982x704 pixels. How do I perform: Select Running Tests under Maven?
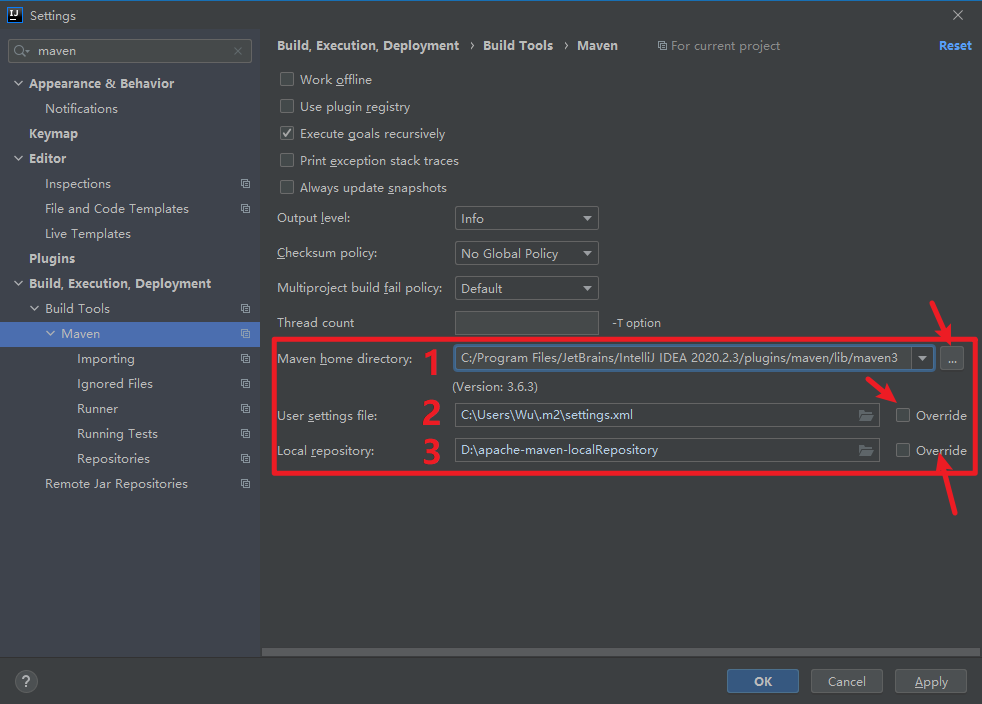click(117, 434)
